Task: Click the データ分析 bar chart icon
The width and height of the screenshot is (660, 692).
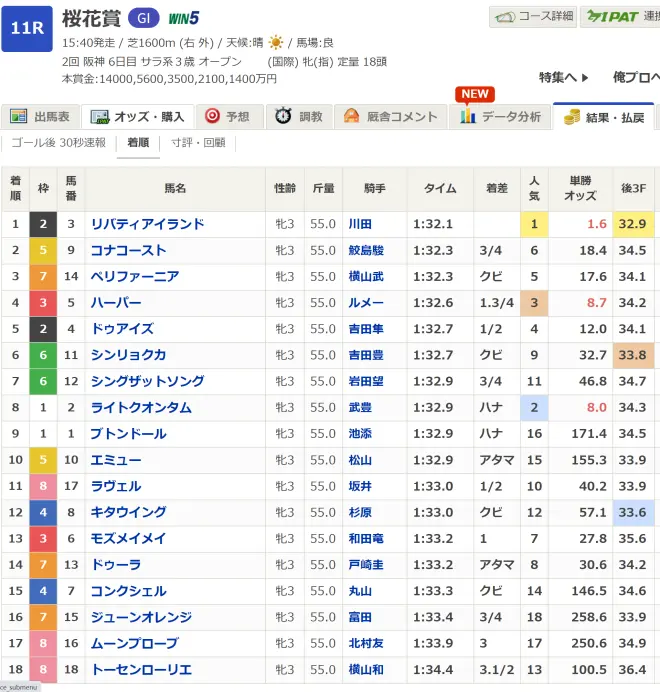Action: click(467, 117)
